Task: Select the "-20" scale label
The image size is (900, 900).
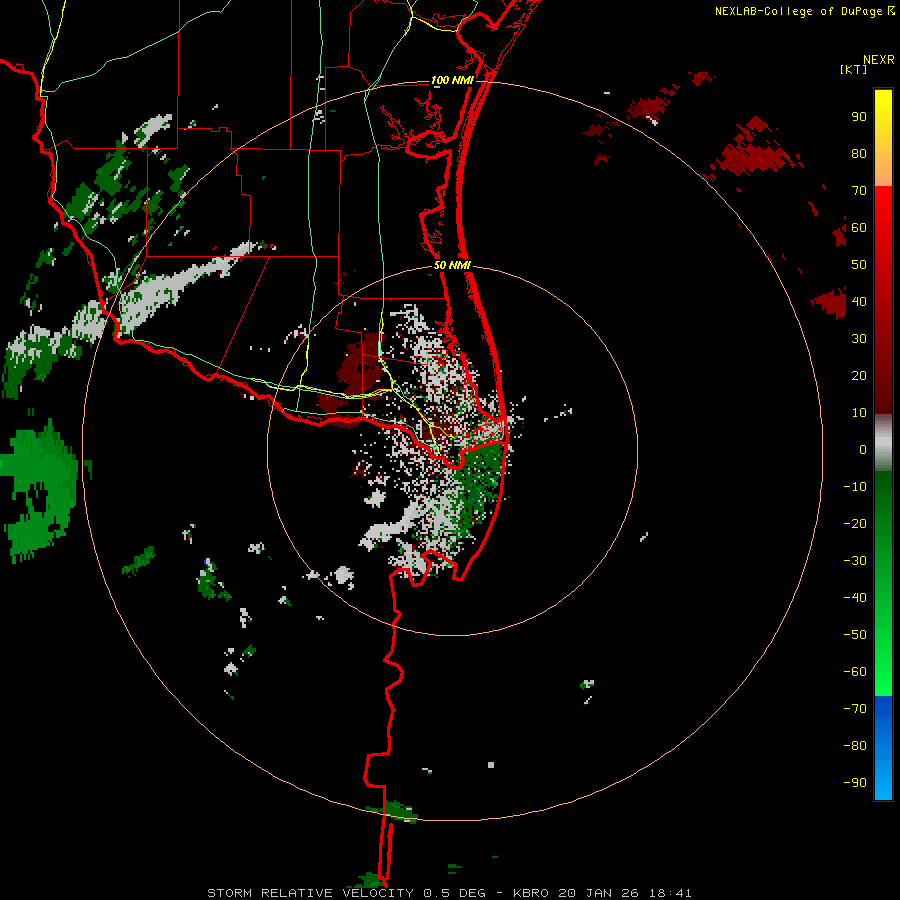Action: [855, 523]
